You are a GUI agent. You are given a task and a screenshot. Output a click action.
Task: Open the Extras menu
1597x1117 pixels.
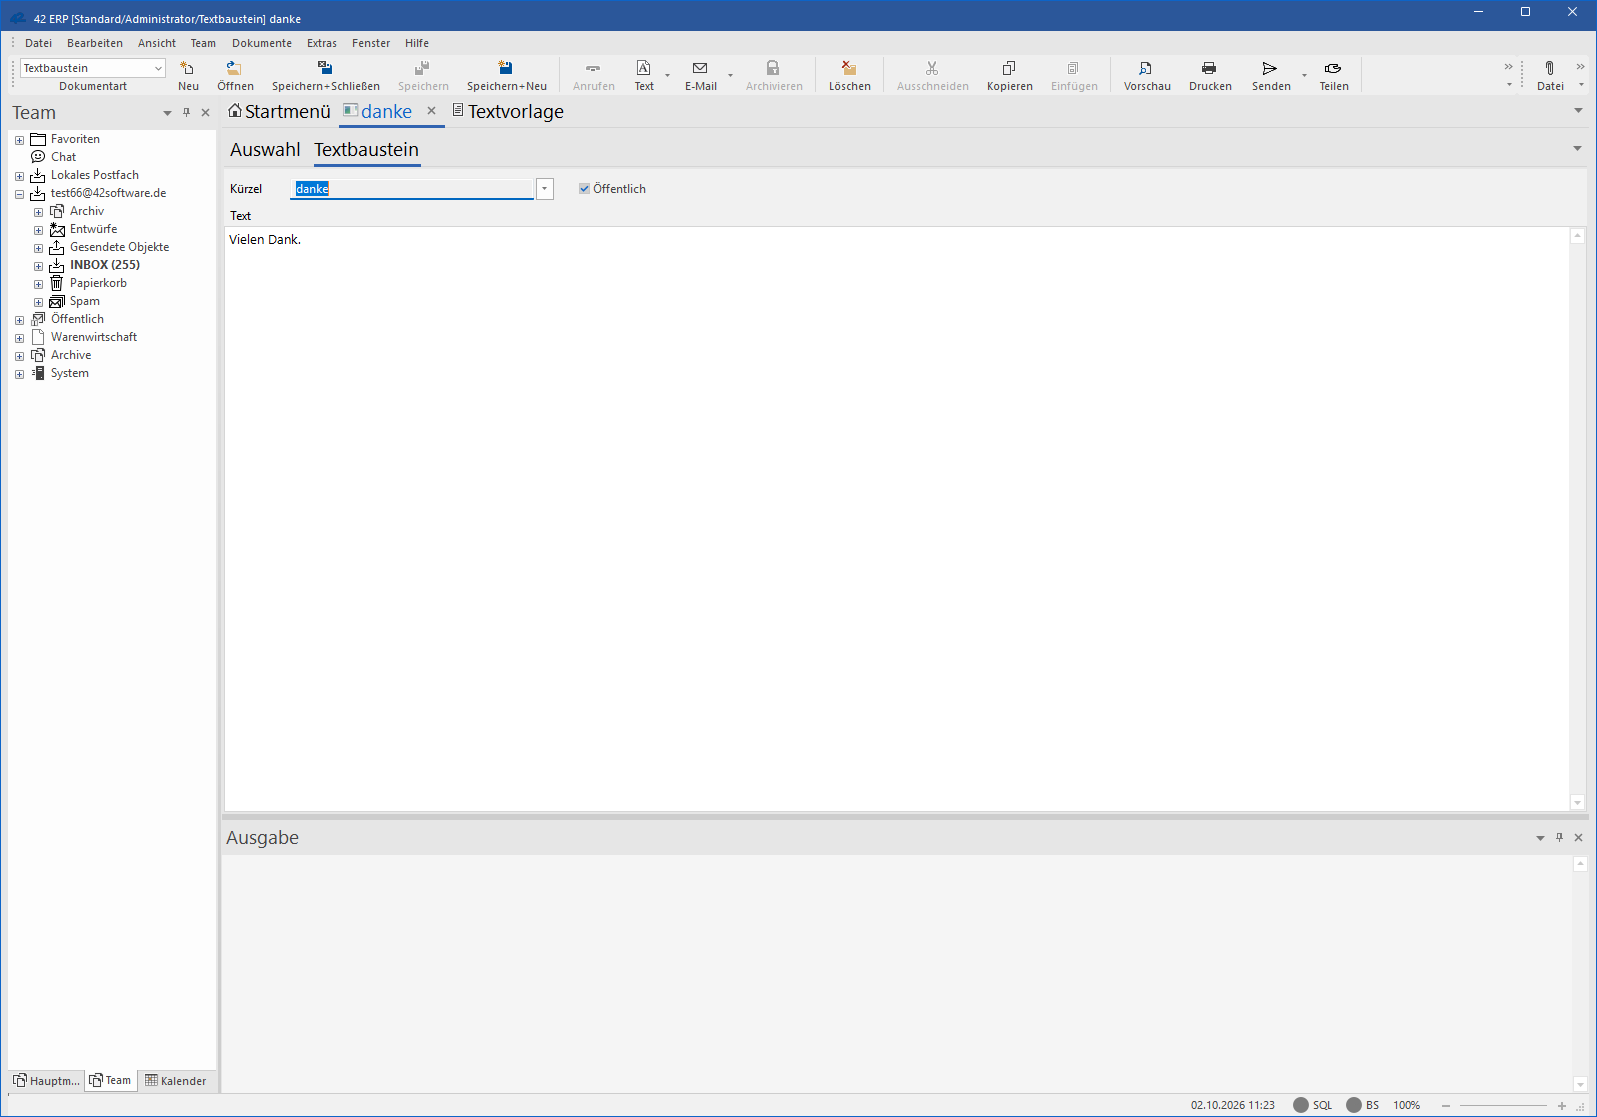pyautogui.click(x=322, y=43)
